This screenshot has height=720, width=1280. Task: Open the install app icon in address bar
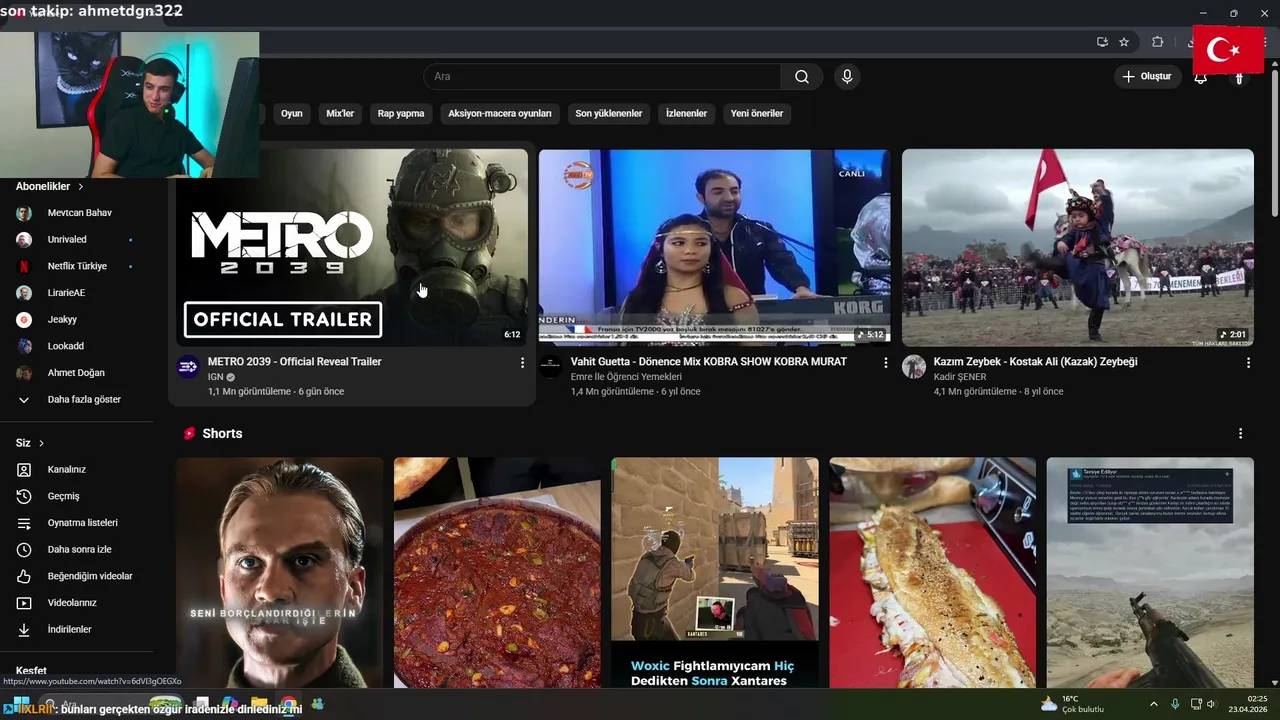1102,42
